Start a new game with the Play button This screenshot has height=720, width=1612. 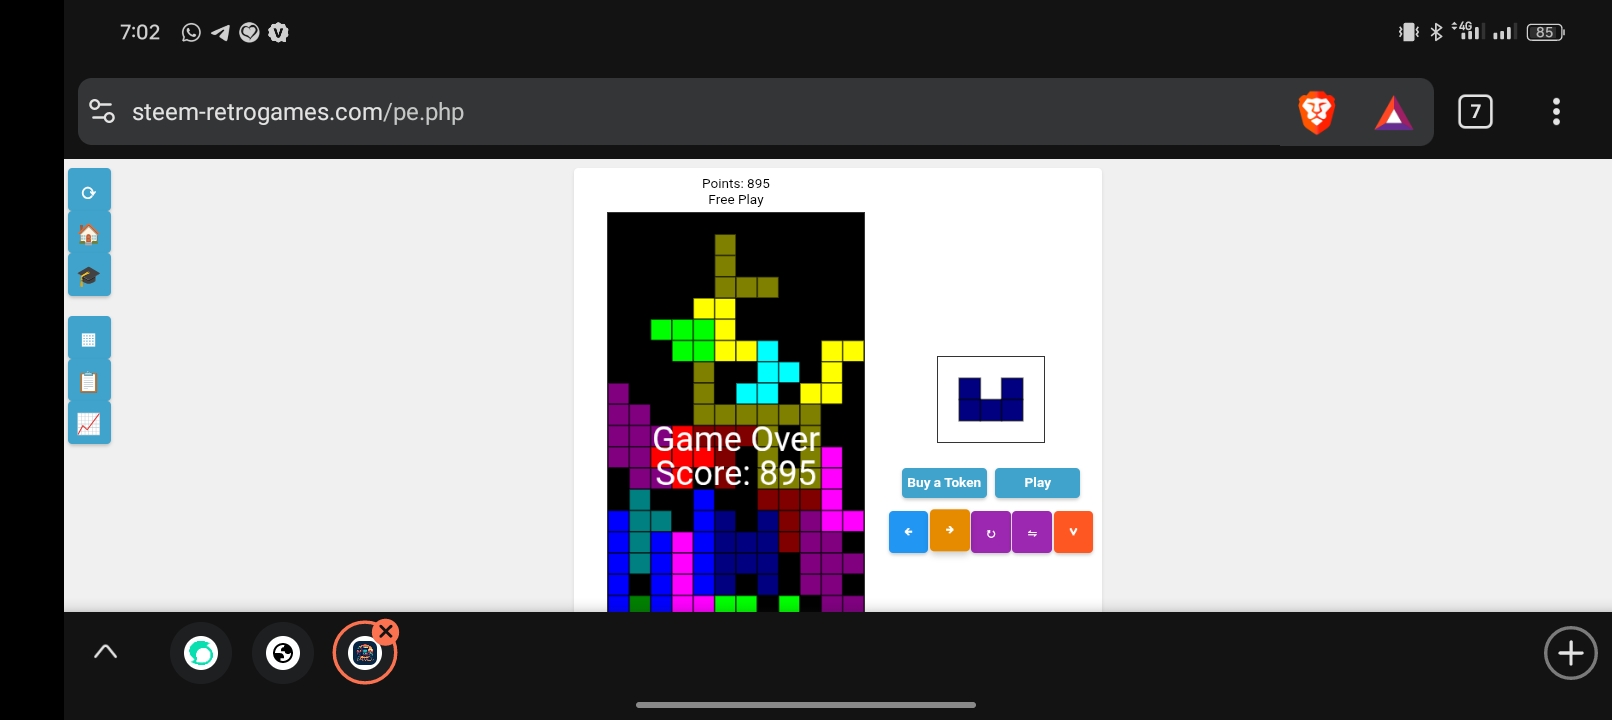(x=1037, y=483)
